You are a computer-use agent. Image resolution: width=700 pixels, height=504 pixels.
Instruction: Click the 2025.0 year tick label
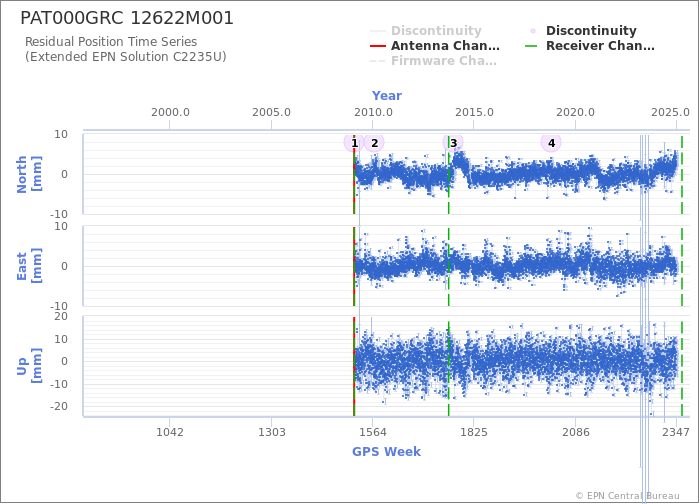click(x=670, y=112)
